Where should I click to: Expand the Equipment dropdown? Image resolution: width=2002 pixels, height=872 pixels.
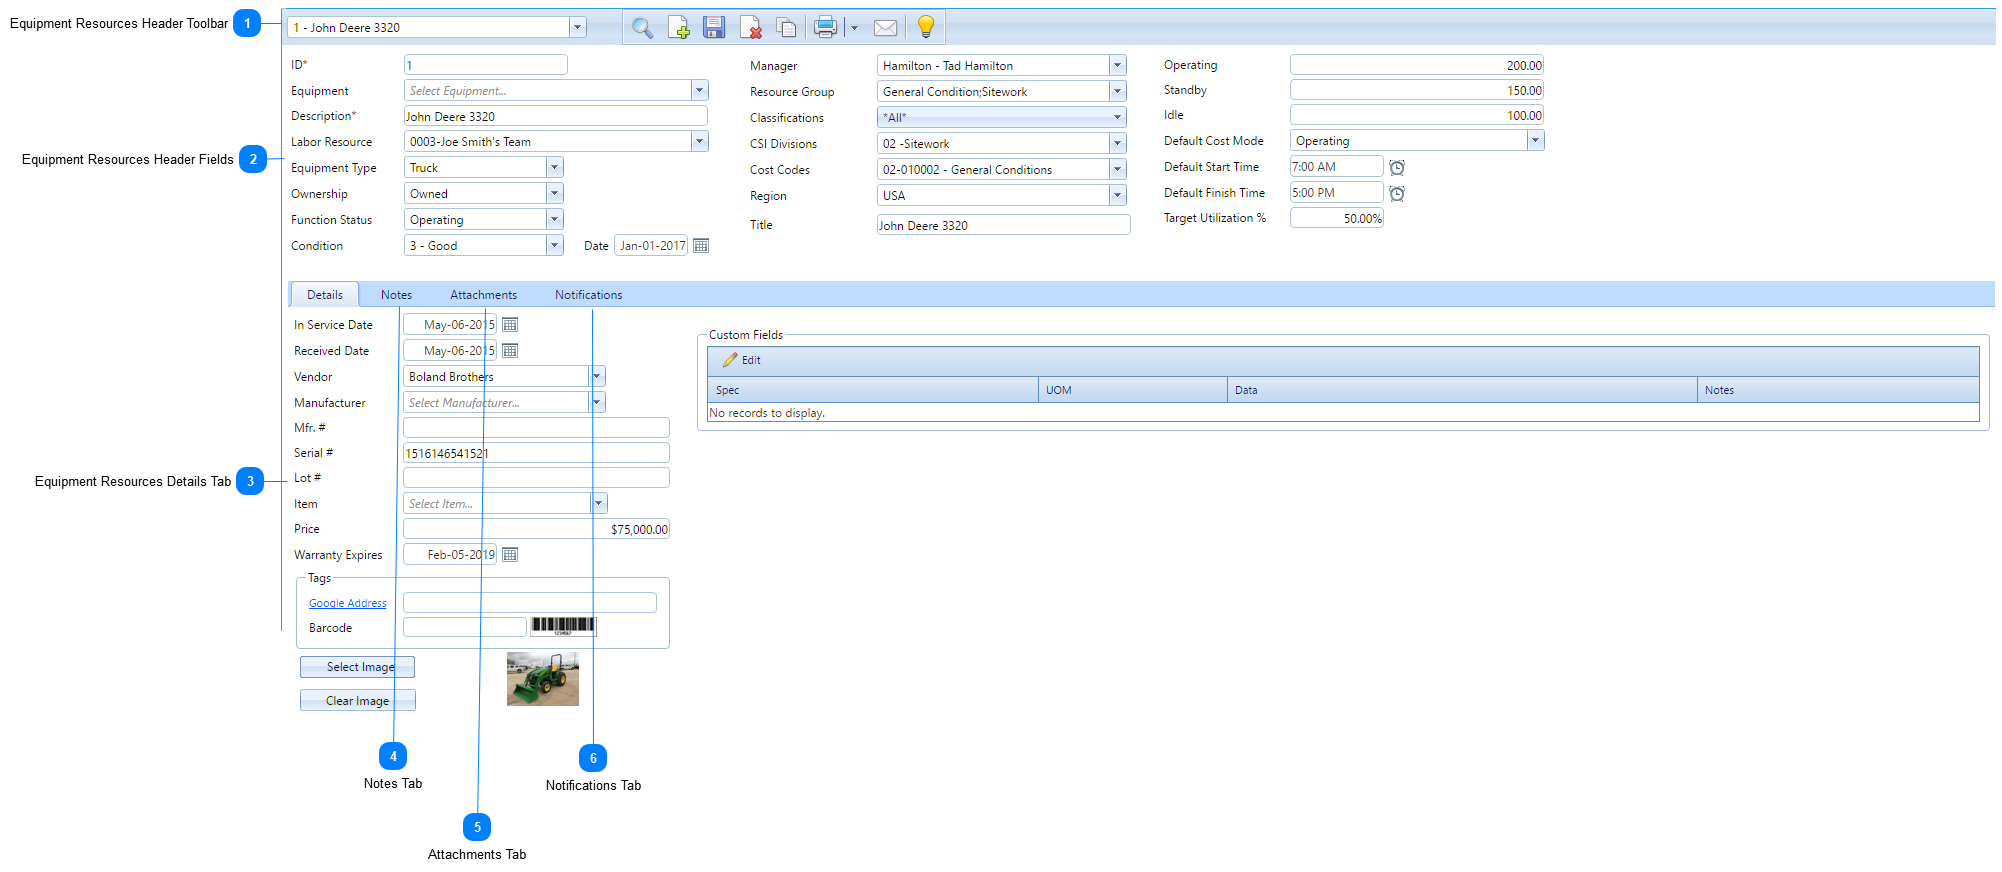[x=700, y=91]
